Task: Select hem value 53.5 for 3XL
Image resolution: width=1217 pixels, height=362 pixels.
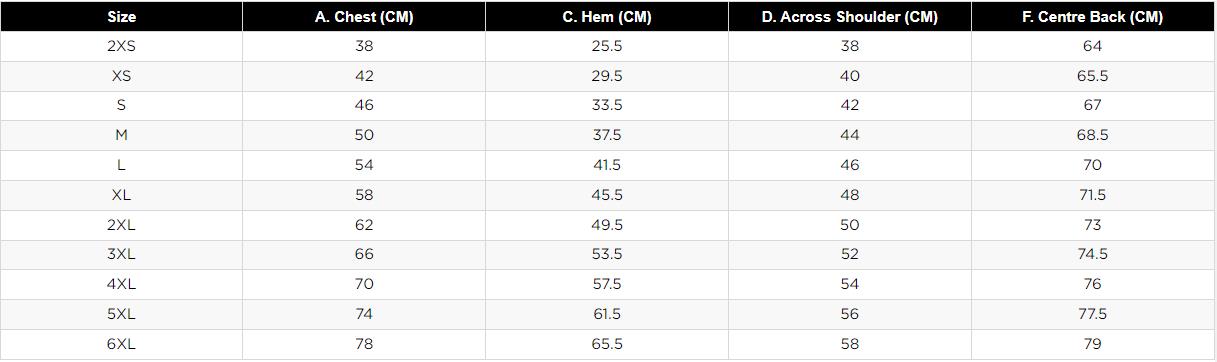Action: [x=607, y=254]
